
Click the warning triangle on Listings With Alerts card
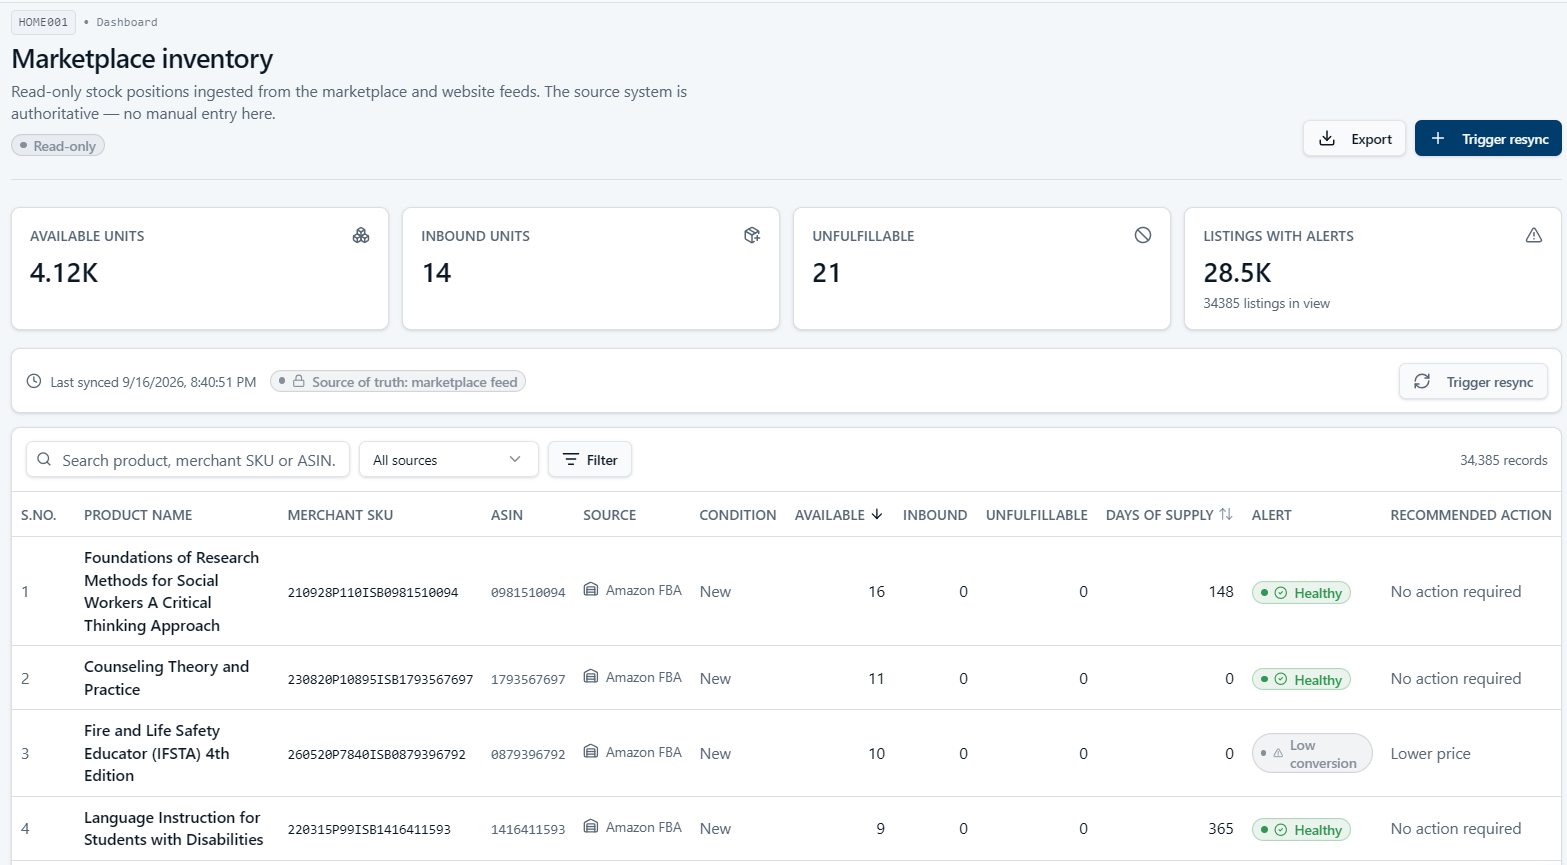coord(1534,235)
